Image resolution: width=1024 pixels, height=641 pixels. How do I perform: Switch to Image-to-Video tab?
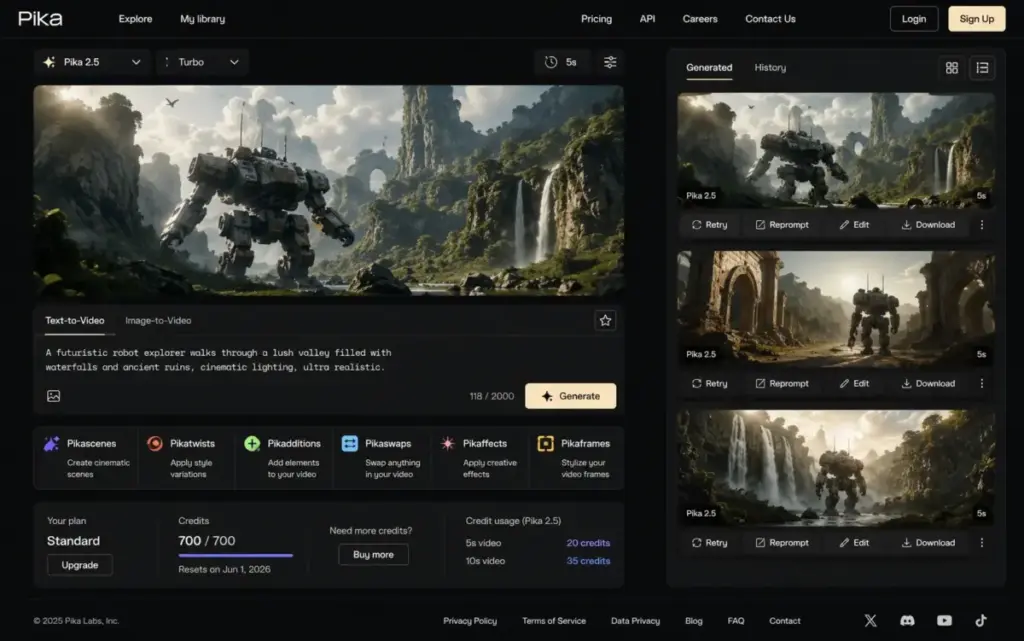pos(158,320)
